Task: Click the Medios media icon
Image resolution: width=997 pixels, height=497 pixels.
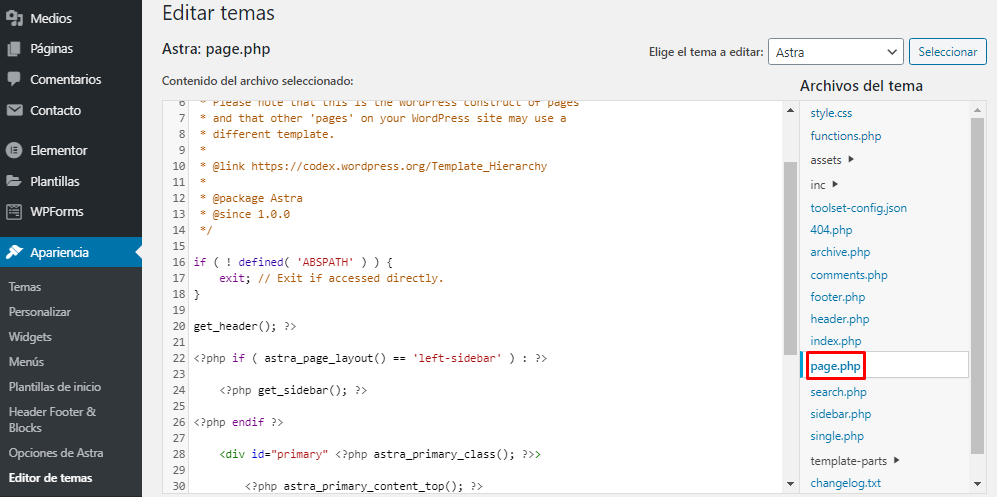Action: click(14, 17)
